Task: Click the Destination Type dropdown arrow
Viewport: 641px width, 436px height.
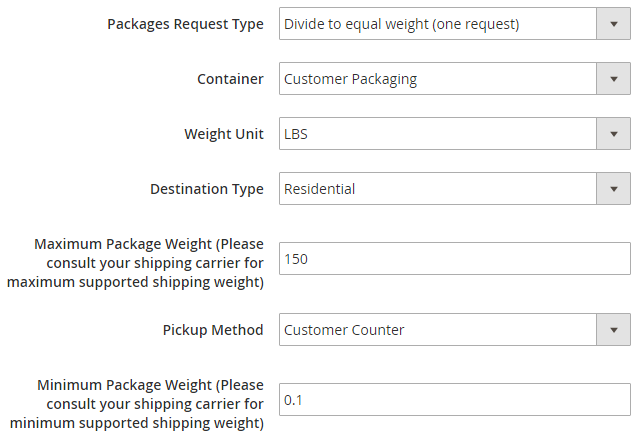Action: click(612, 189)
